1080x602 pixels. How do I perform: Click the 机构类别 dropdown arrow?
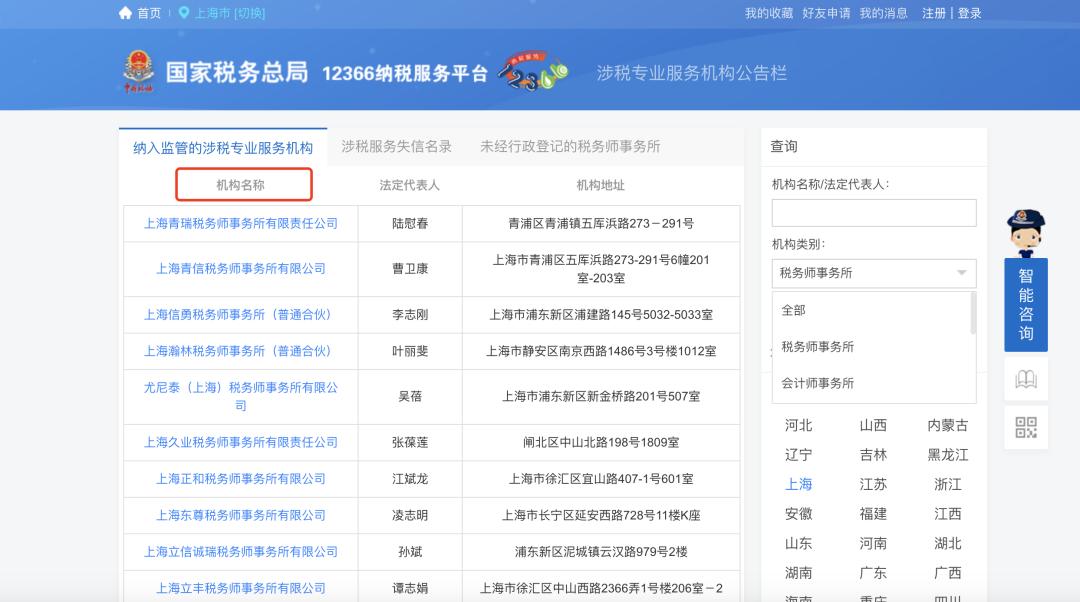click(962, 273)
